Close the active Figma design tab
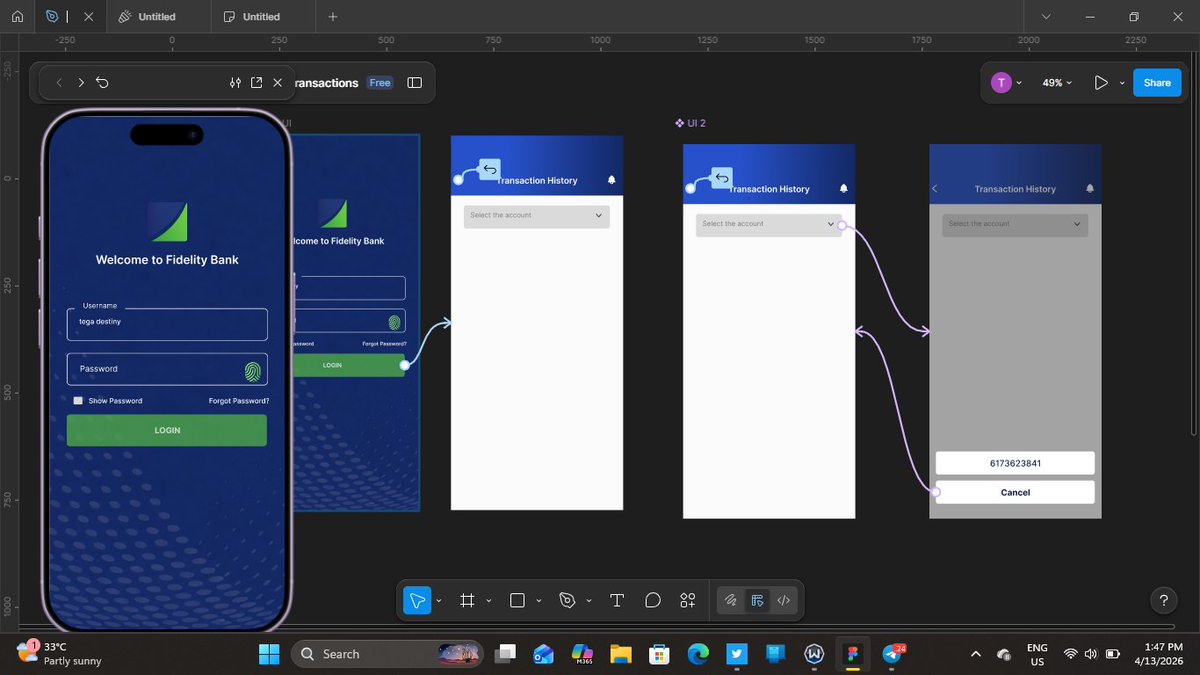This screenshot has width=1200, height=675. tap(88, 17)
